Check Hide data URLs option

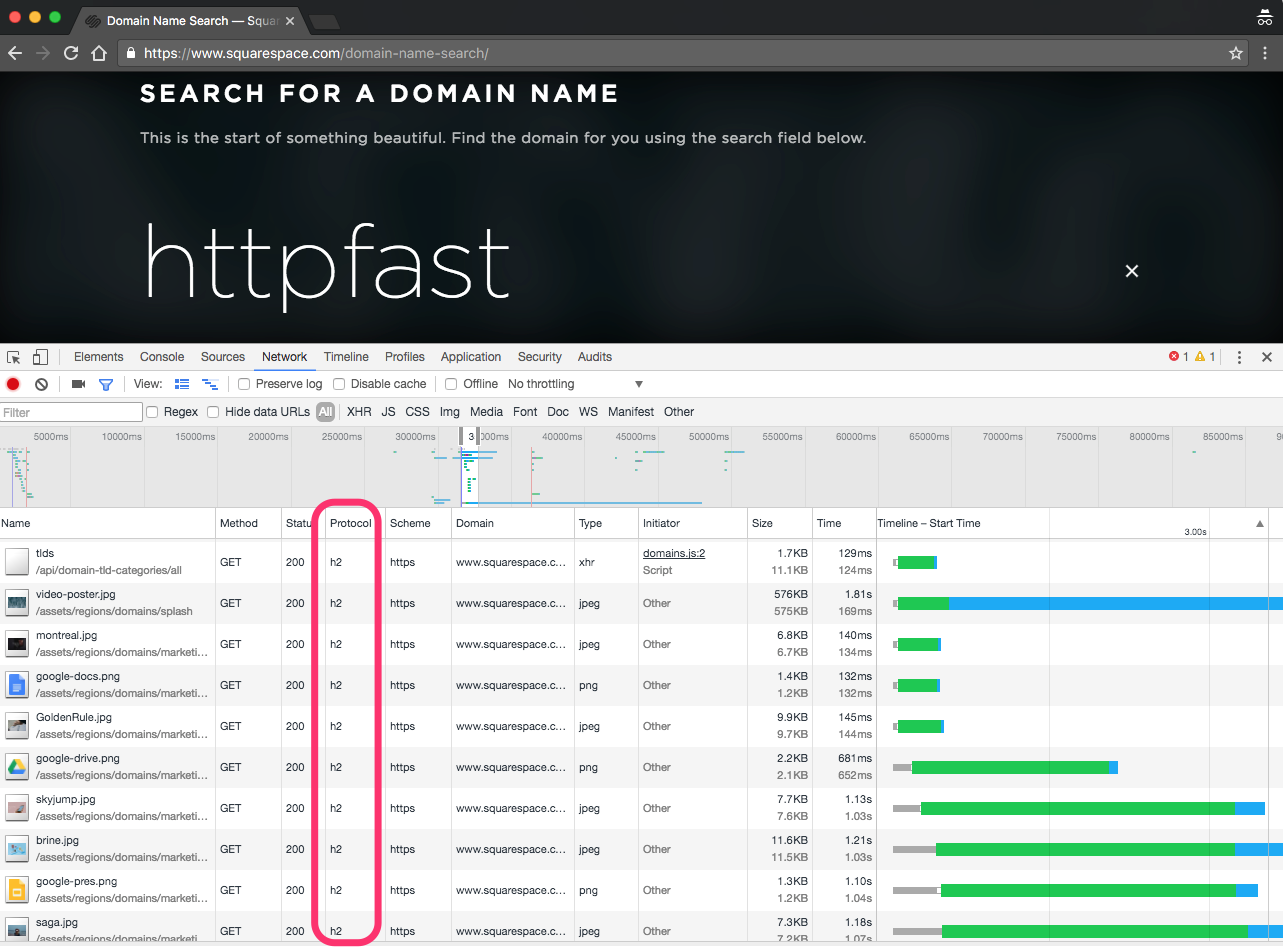213,412
